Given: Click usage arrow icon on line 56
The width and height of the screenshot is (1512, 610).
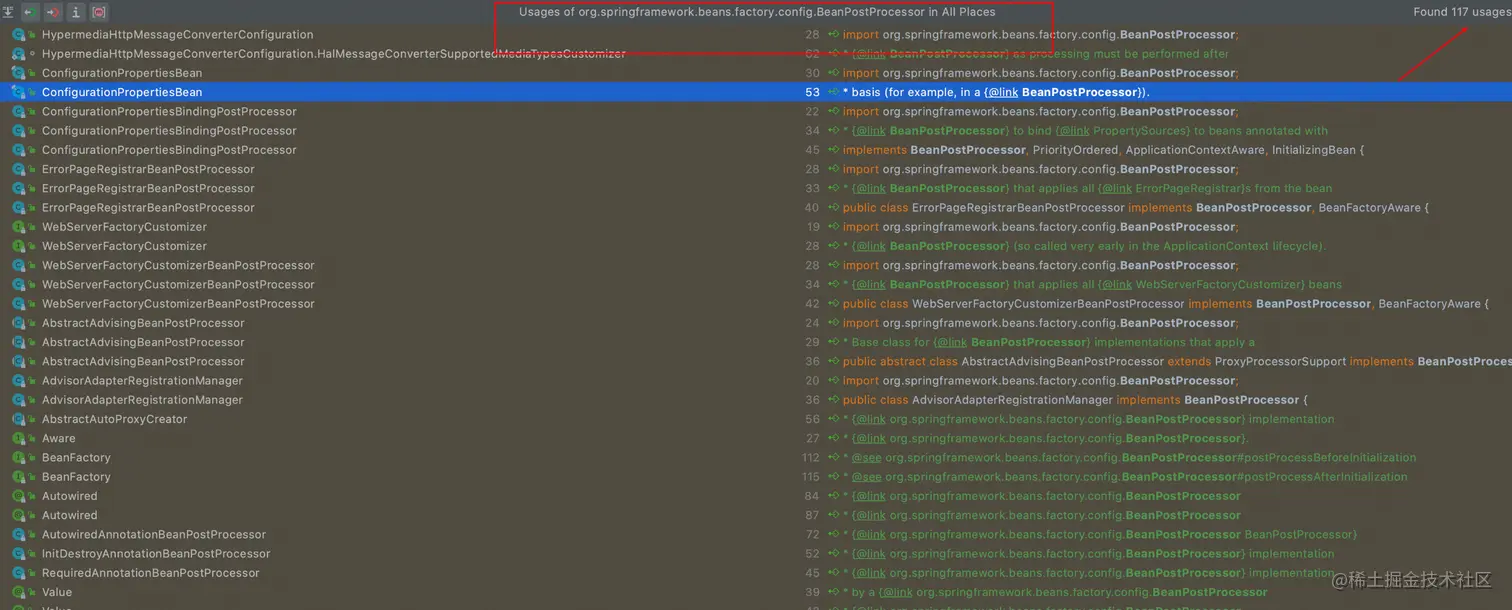Looking at the screenshot, I should (x=833, y=419).
